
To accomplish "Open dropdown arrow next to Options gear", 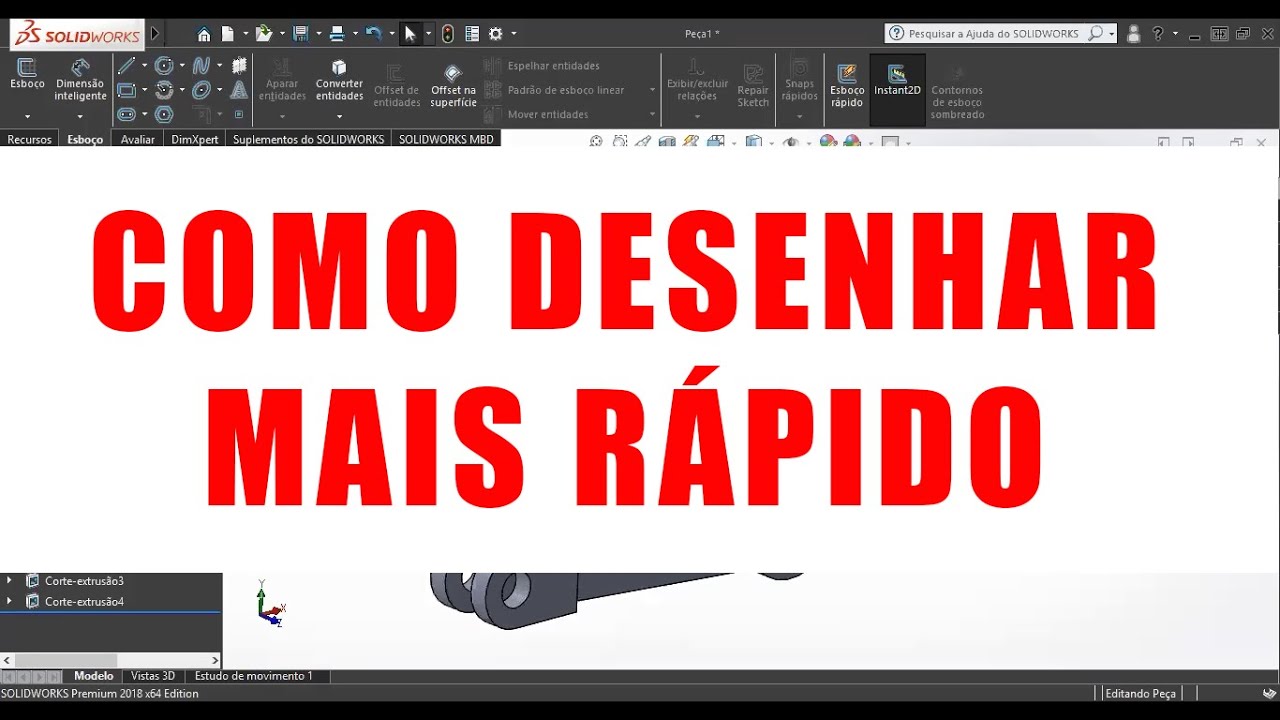I will coord(514,34).
